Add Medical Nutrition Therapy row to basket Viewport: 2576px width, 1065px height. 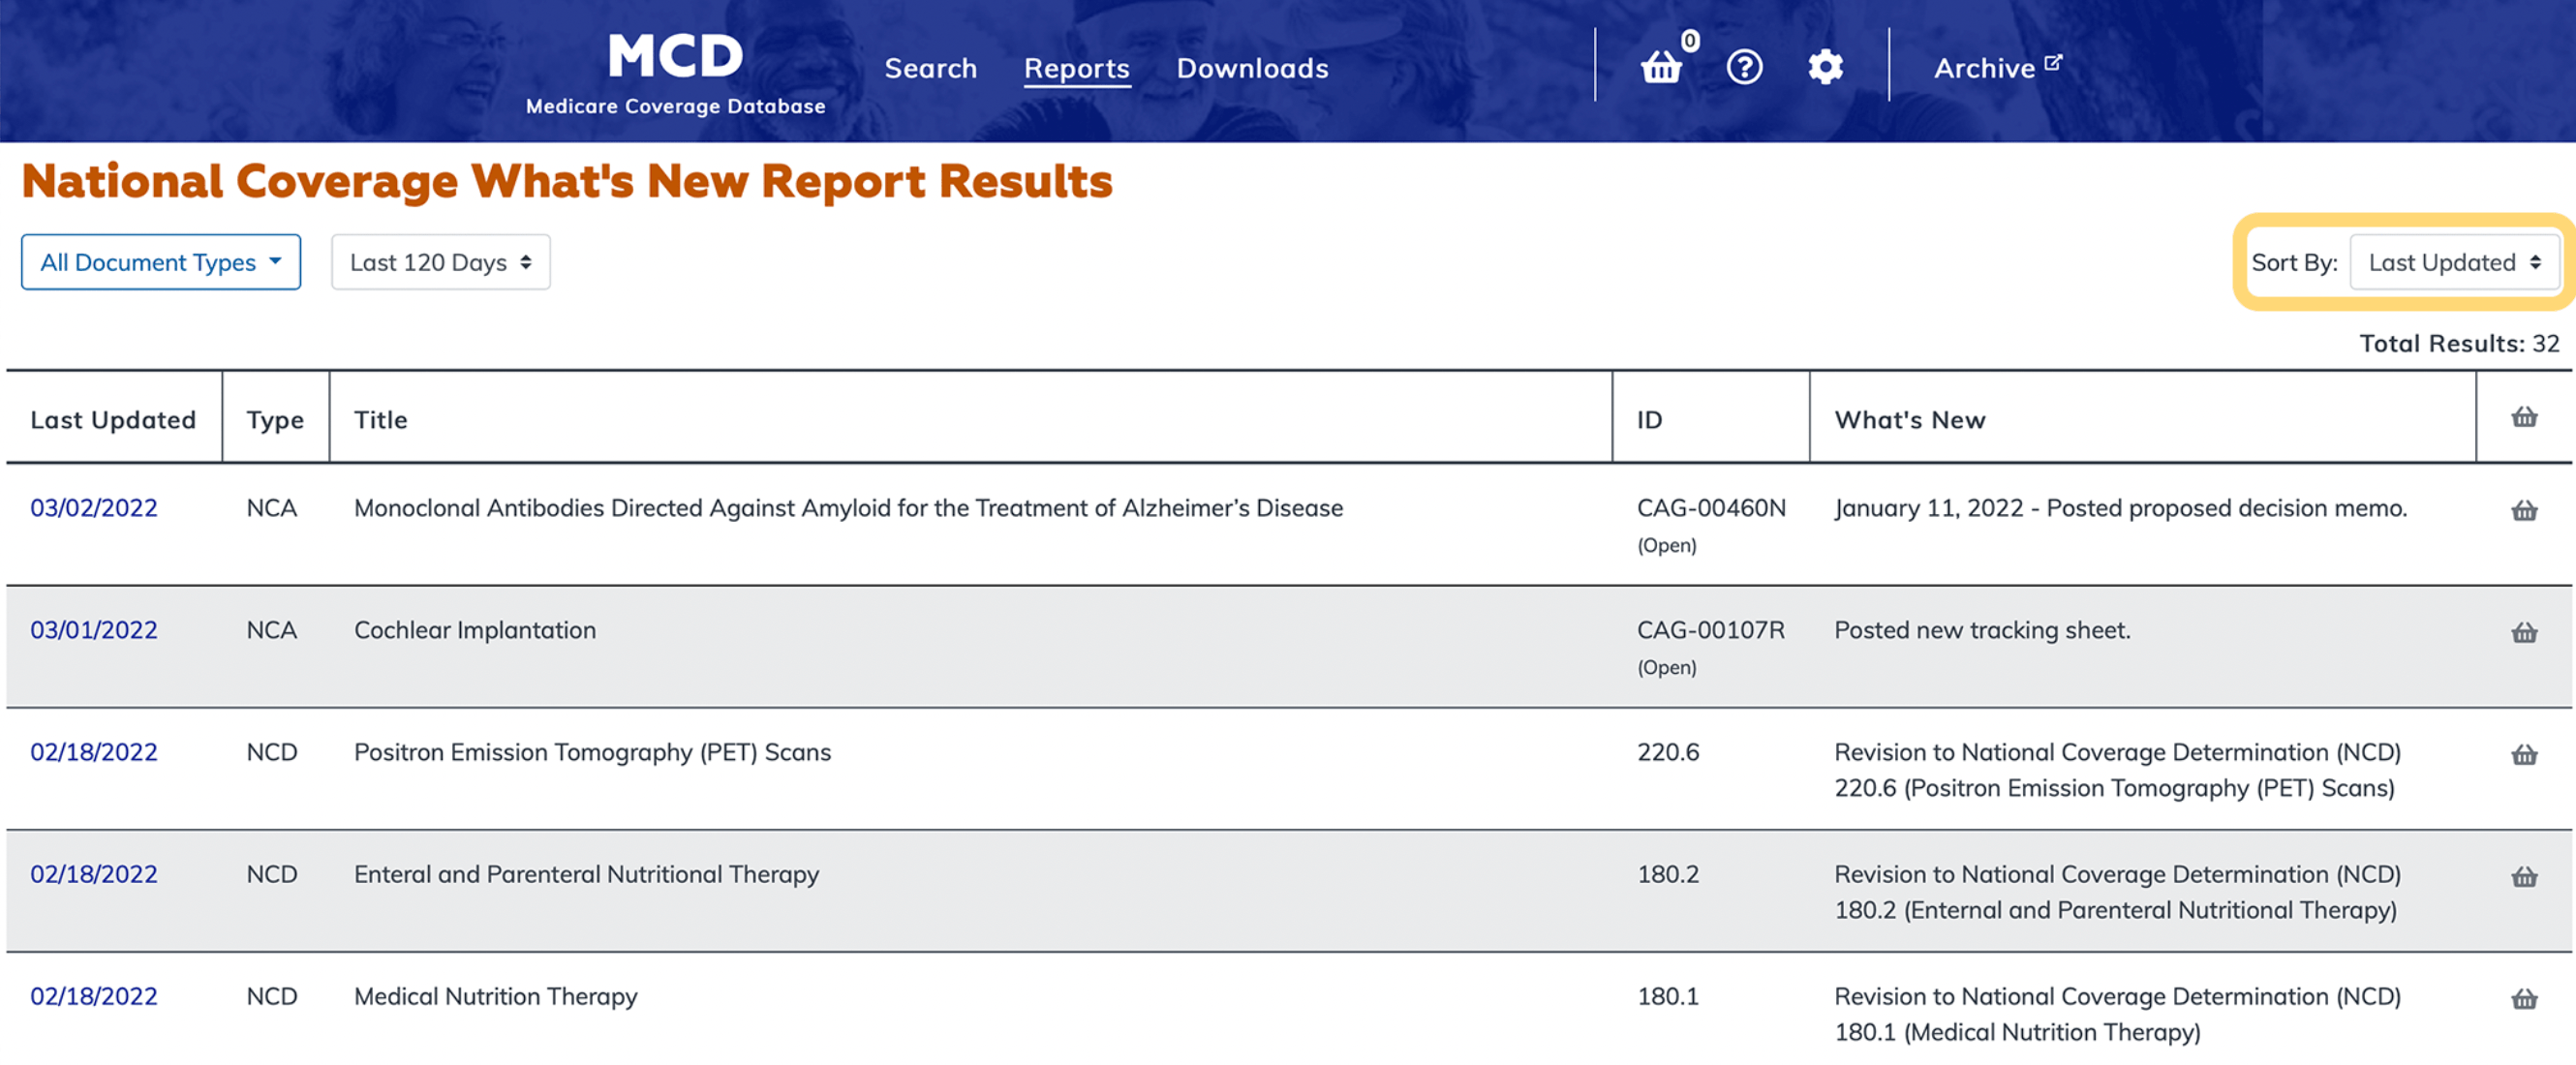pyautogui.click(x=2523, y=998)
